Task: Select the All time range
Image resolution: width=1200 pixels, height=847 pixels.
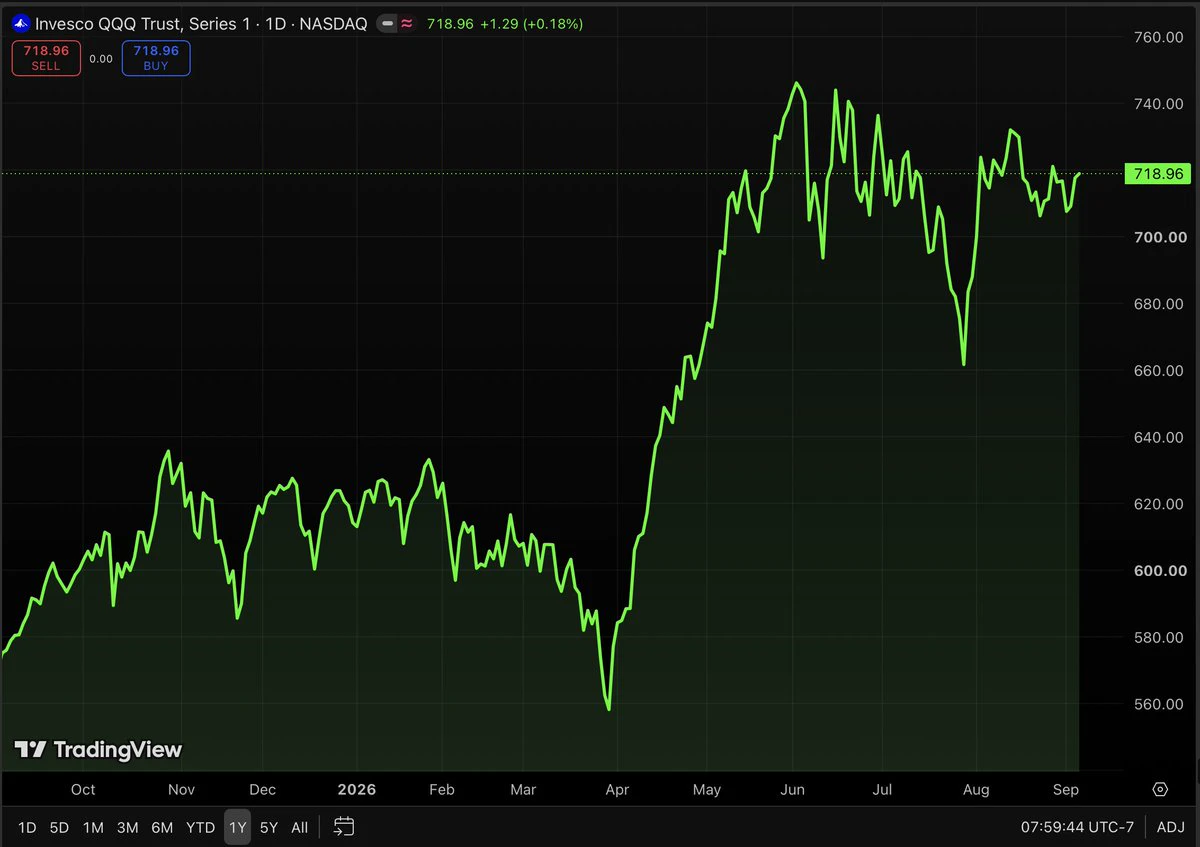Action: point(299,827)
